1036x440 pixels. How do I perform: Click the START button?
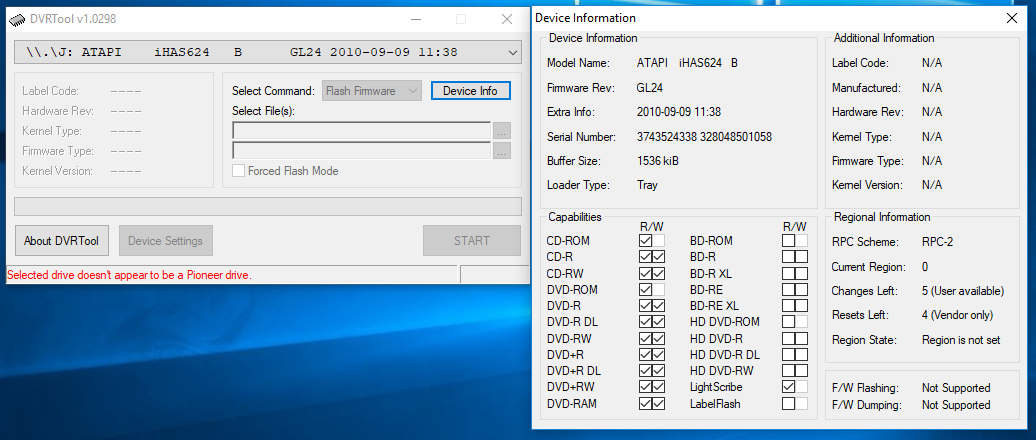pyautogui.click(x=472, y=240)
